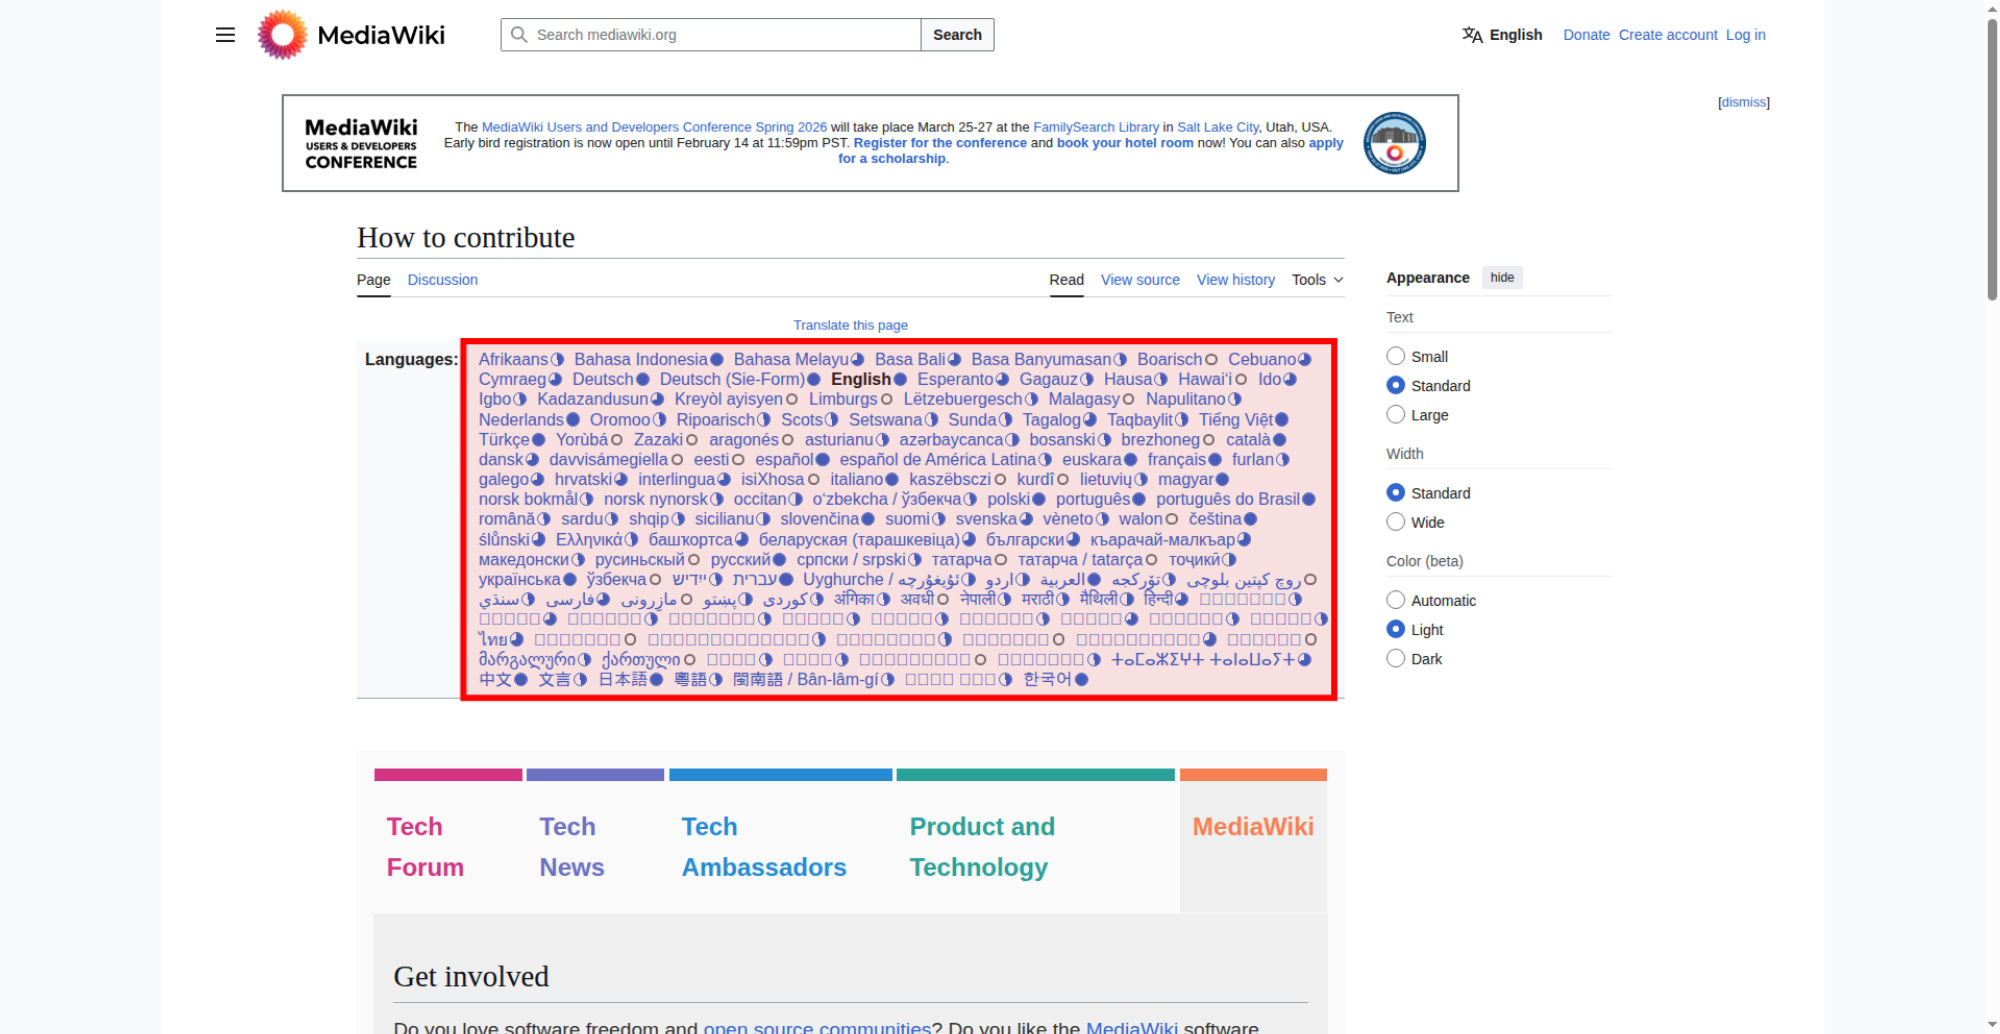
Task: Click the MediaWiki Users & Developers Conference logo
Action: pos(361,143)
